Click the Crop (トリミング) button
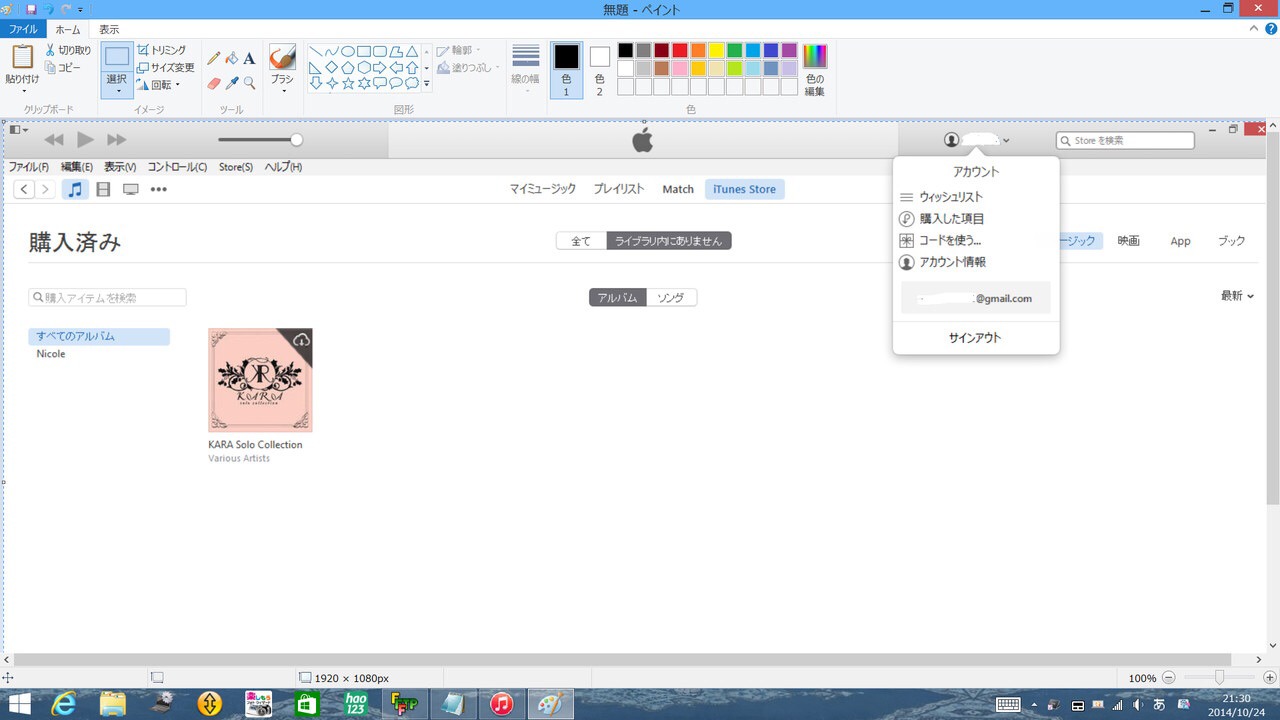 [161, 50]
